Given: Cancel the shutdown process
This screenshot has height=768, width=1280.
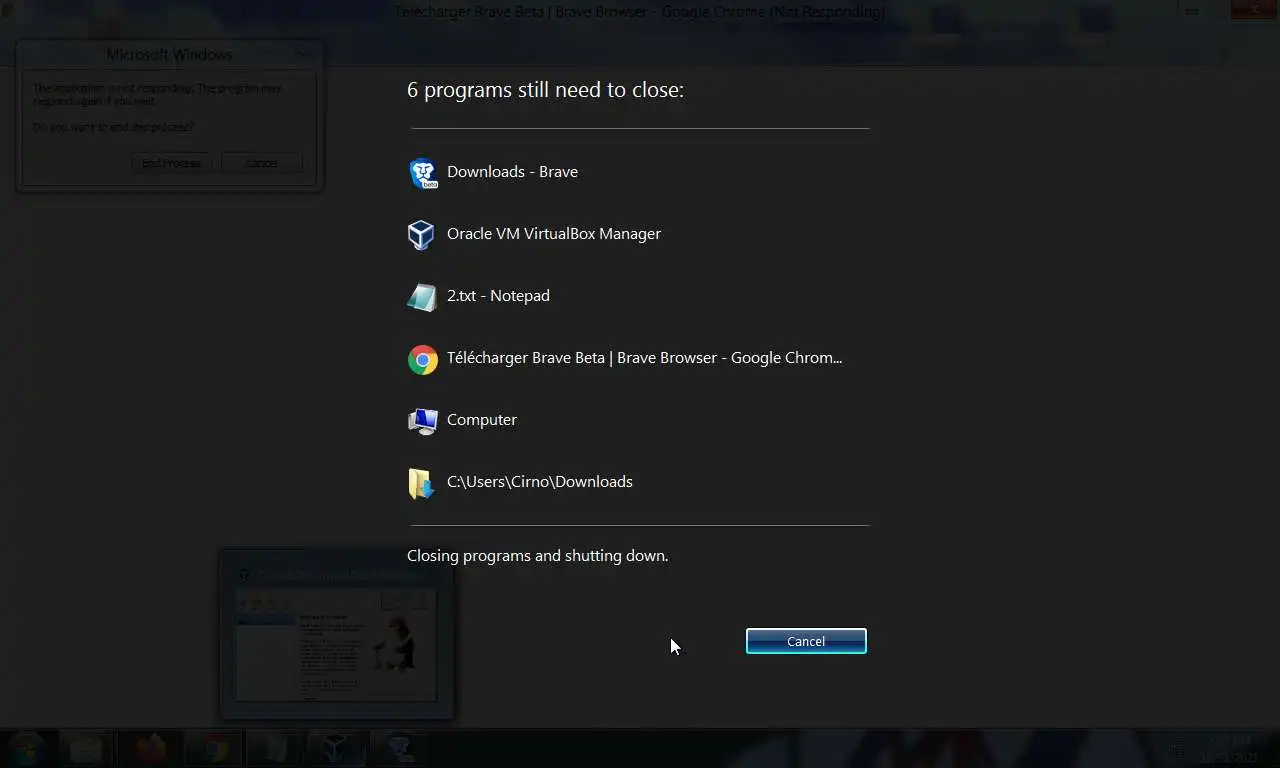Looking at the screenshot, I should click(806, 641).
